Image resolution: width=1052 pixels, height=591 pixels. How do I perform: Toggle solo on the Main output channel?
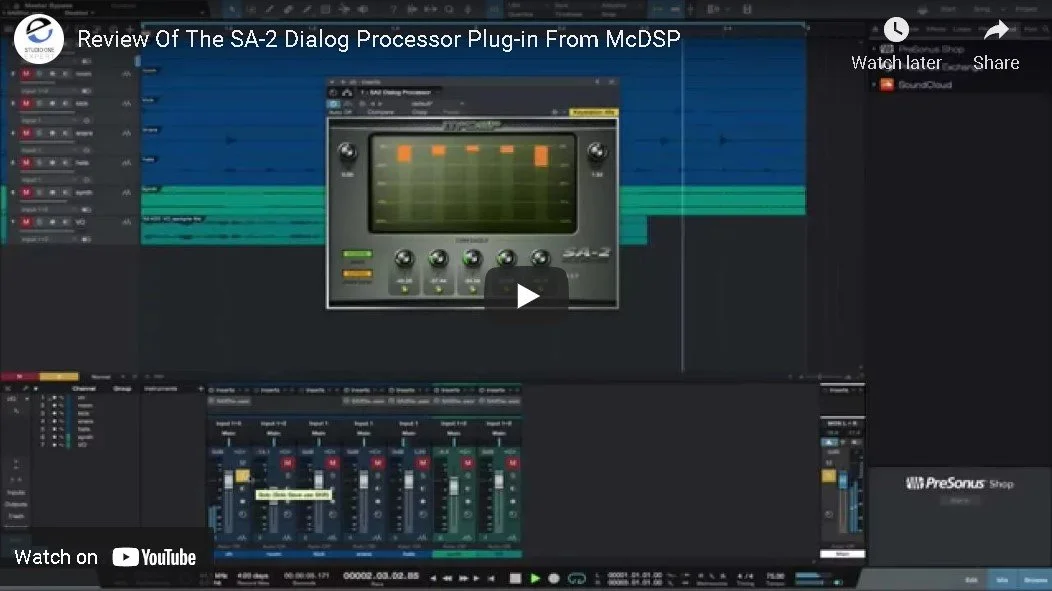point(829,476)
